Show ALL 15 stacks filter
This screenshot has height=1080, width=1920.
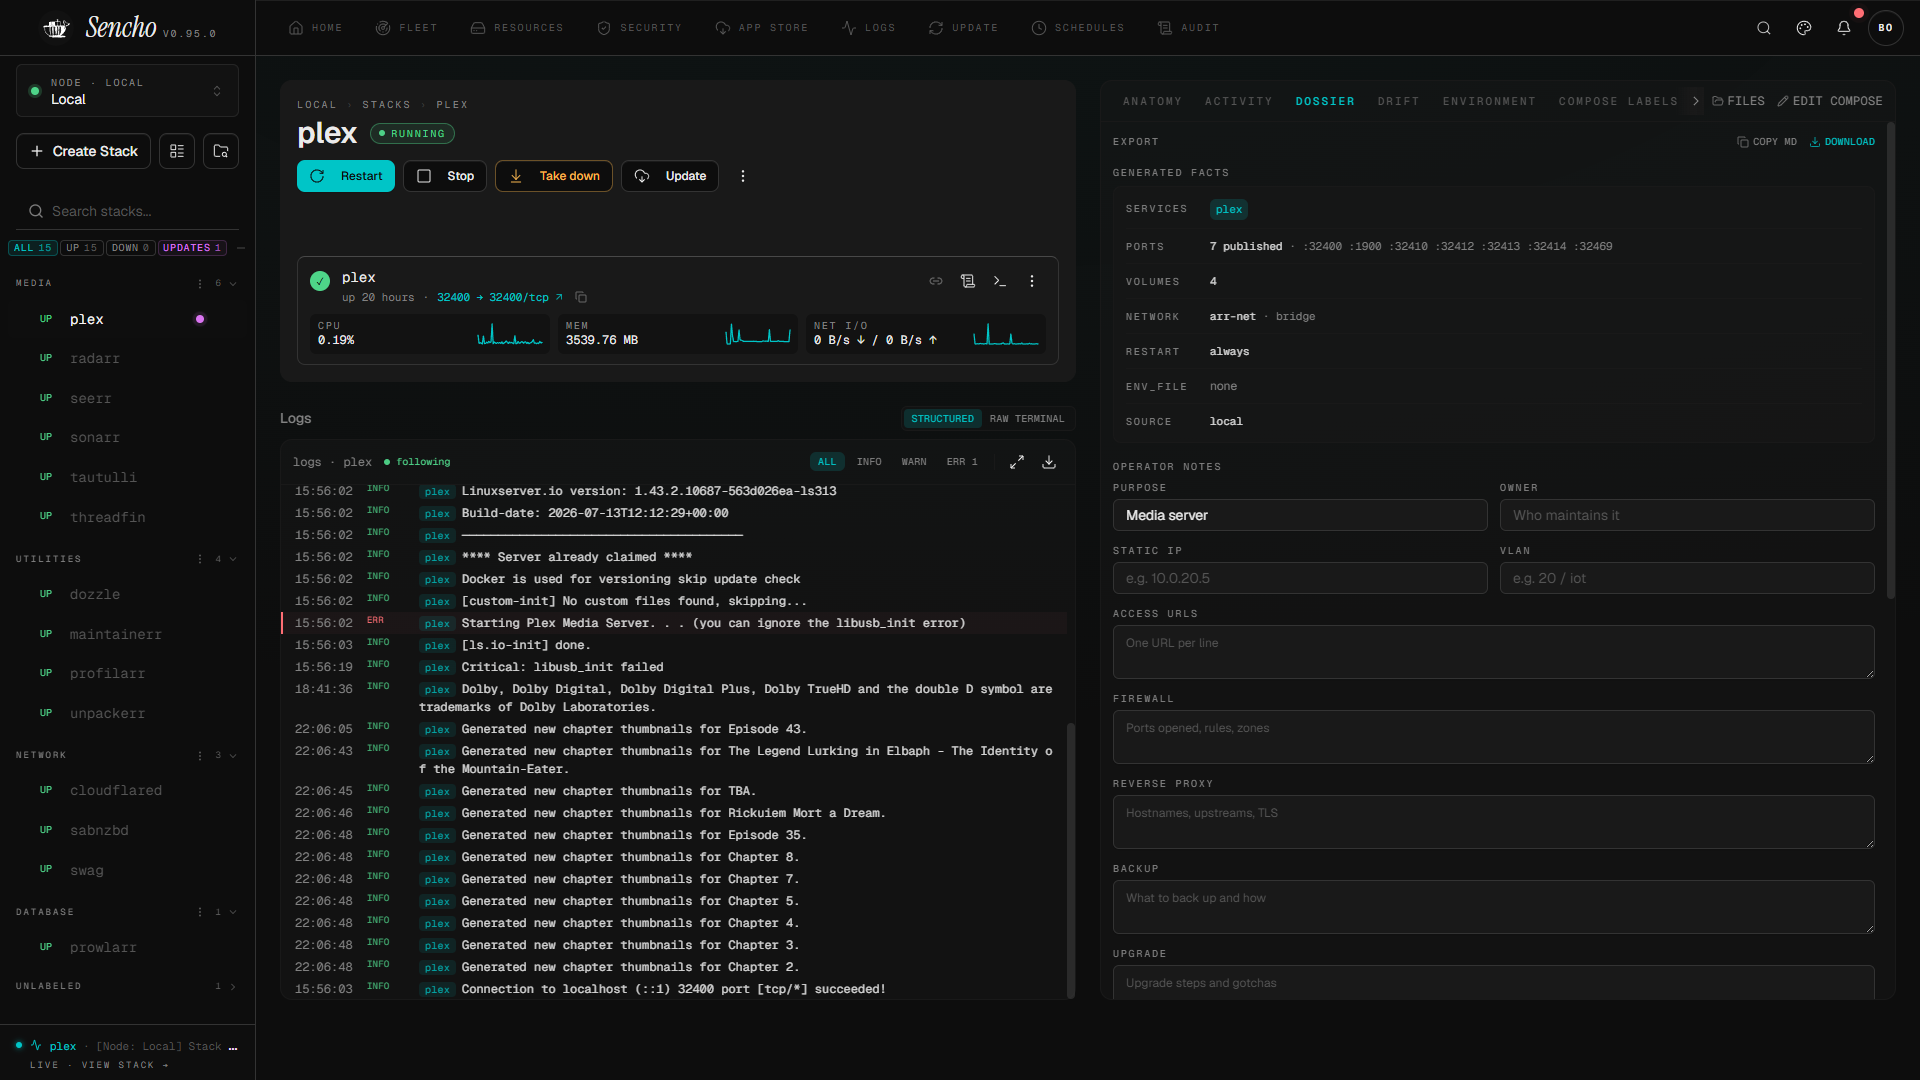[x=33, y=248]
